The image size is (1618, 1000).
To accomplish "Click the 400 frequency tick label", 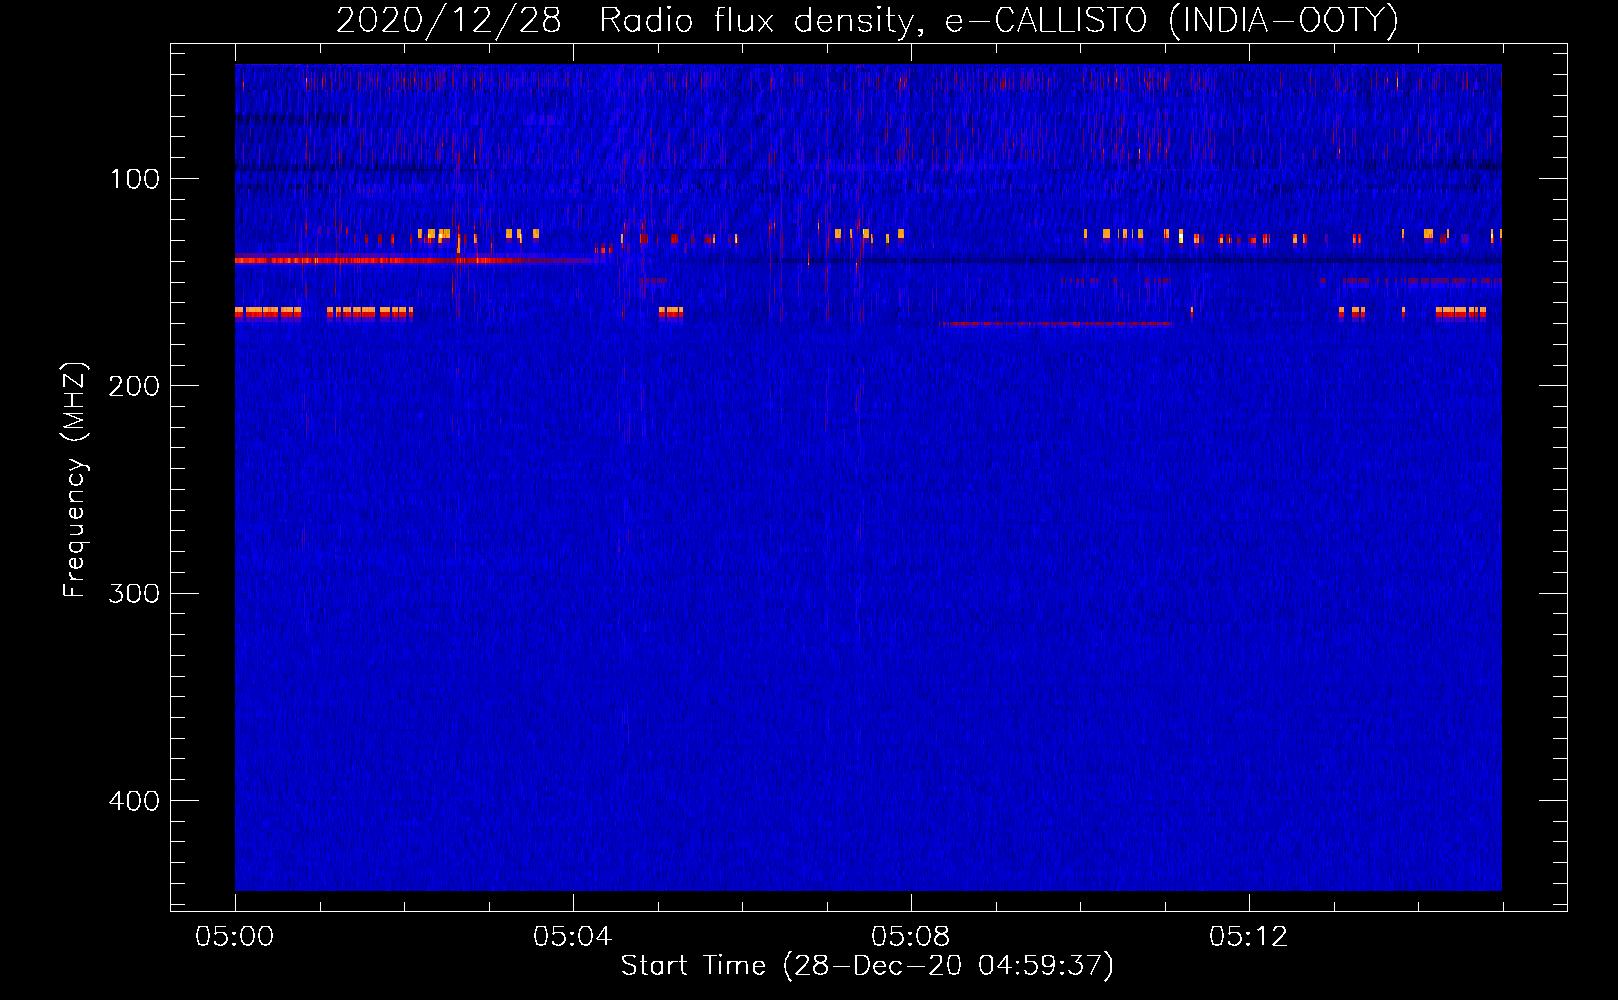I will [x=135, y=801].
